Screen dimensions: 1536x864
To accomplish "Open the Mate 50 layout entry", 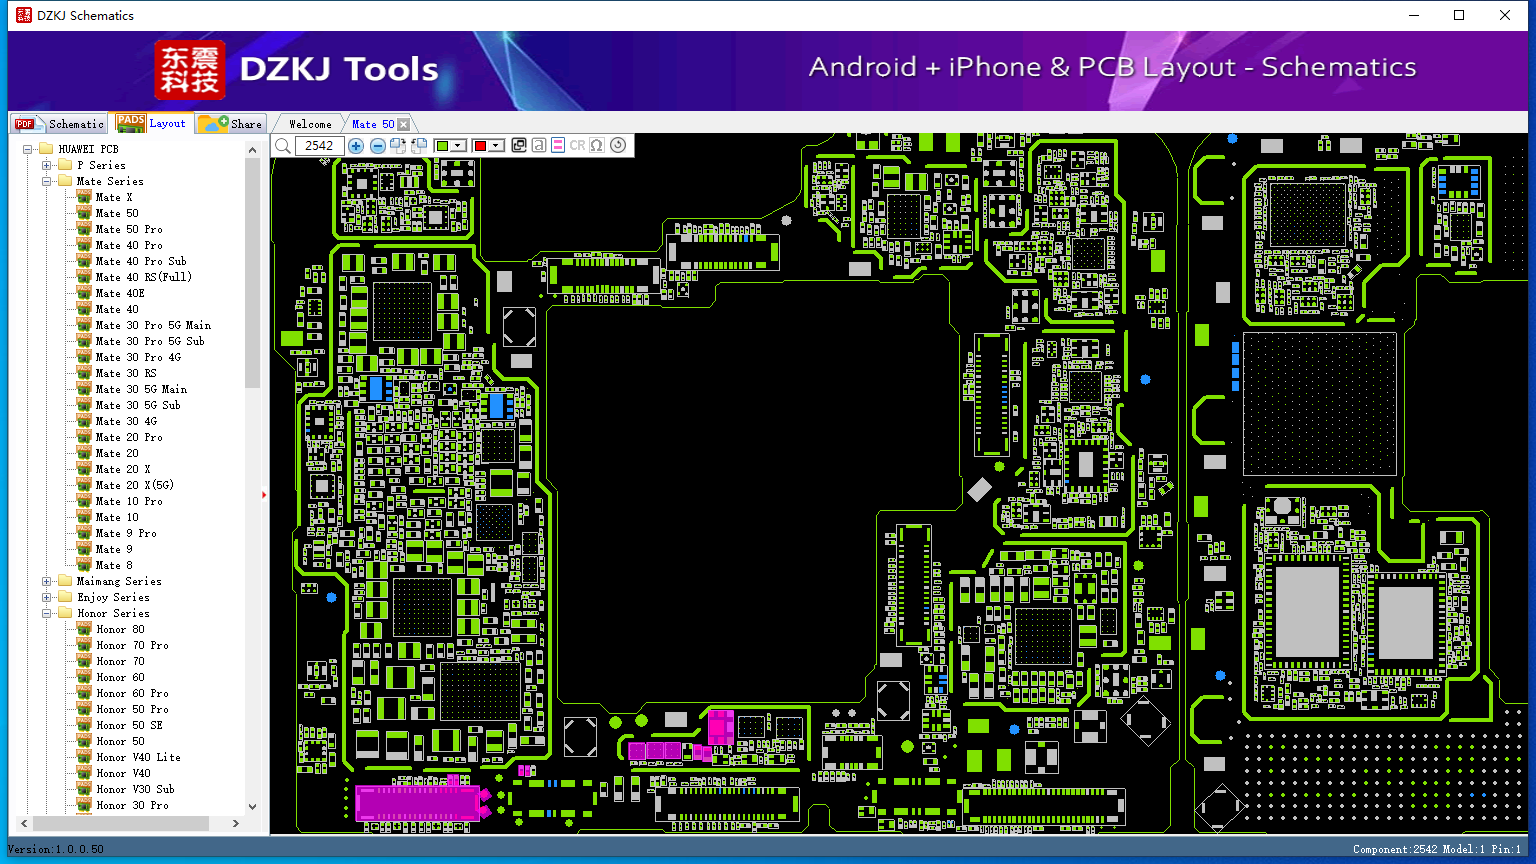I will [117, 213].
